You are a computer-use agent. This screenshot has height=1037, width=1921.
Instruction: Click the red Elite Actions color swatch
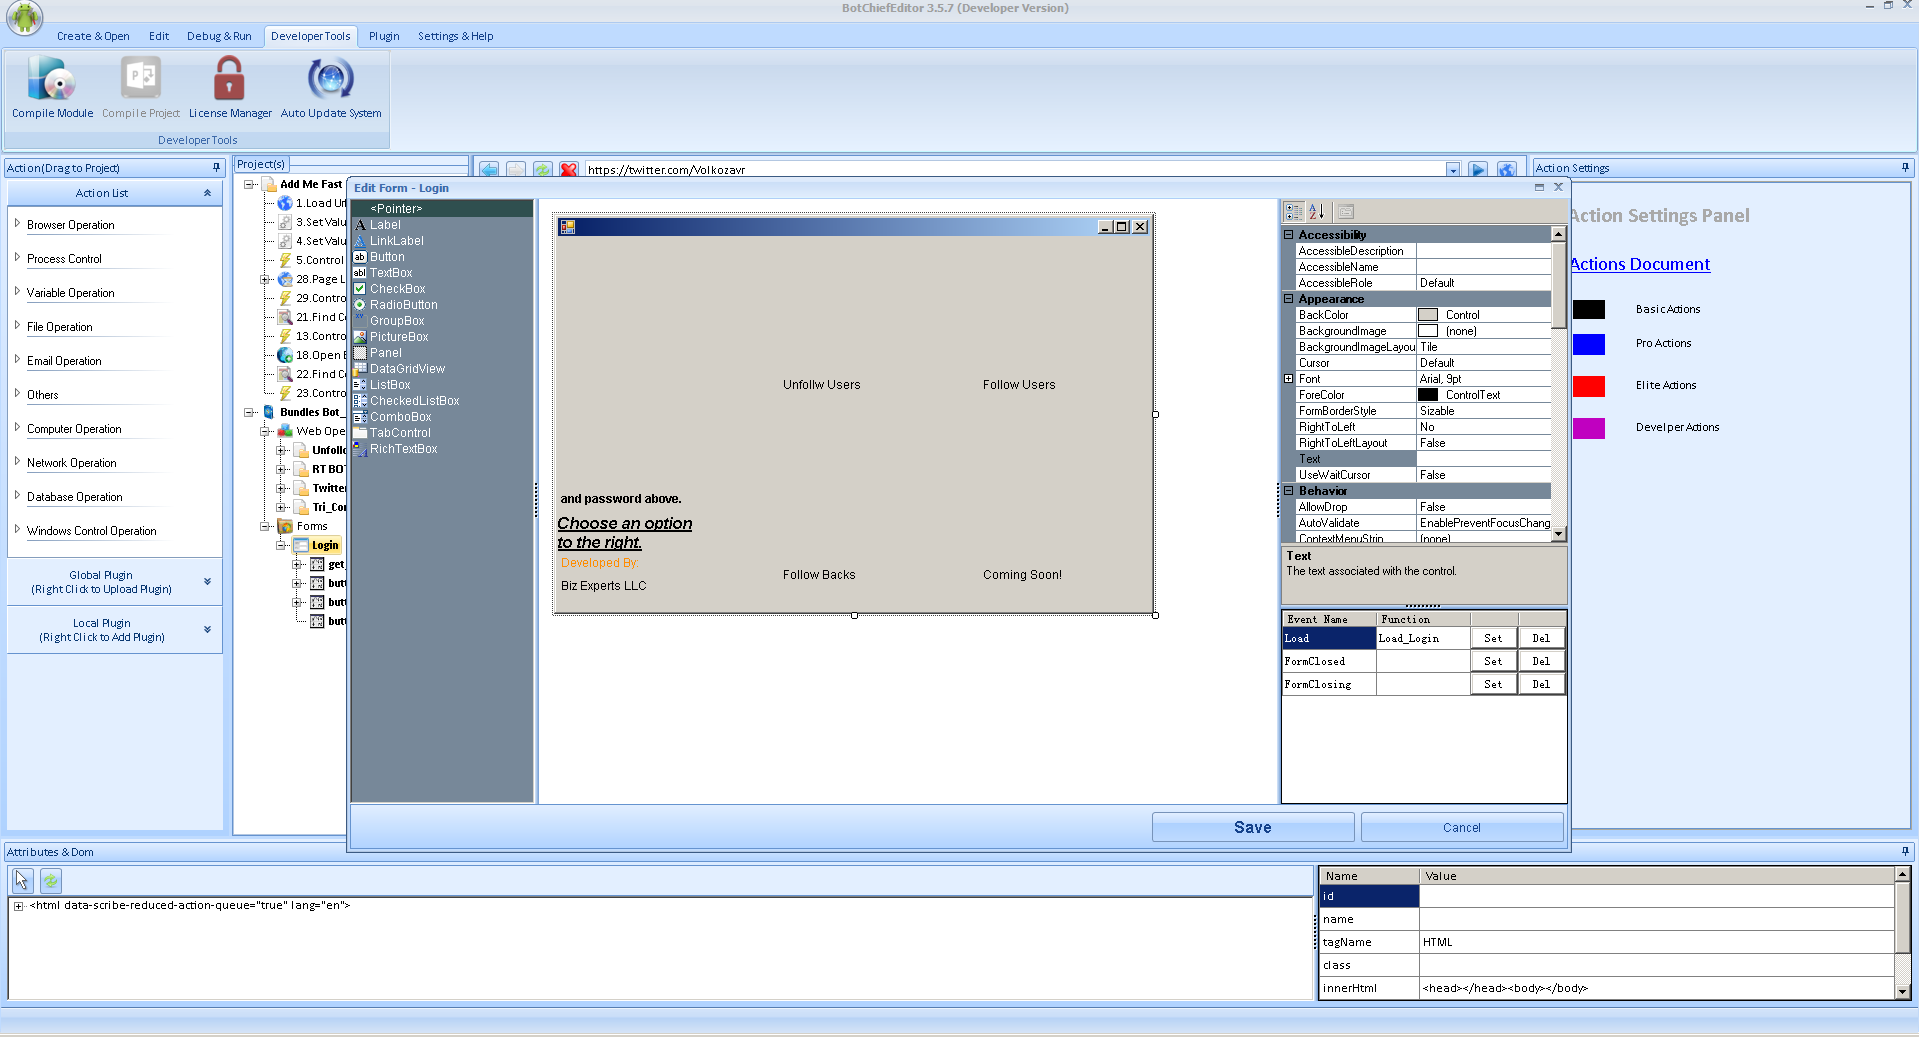(1588, 386)
